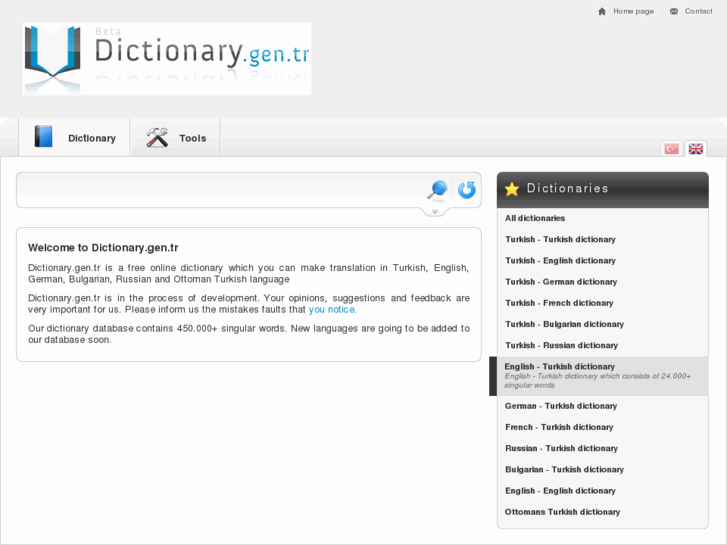Open Russian - Turkish dictionary

click(x=561, y=449)
